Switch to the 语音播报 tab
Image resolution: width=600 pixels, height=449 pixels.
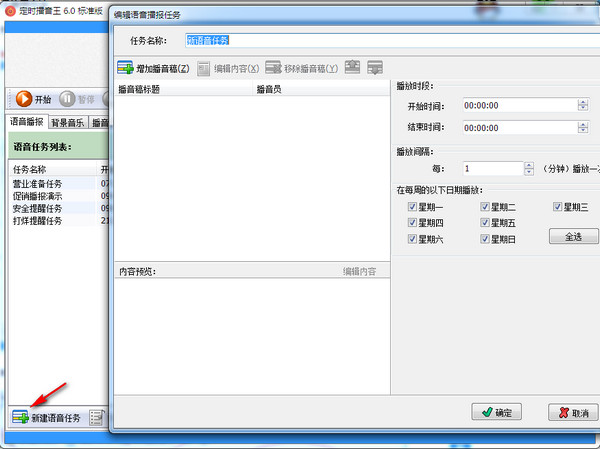coord(27,122)
